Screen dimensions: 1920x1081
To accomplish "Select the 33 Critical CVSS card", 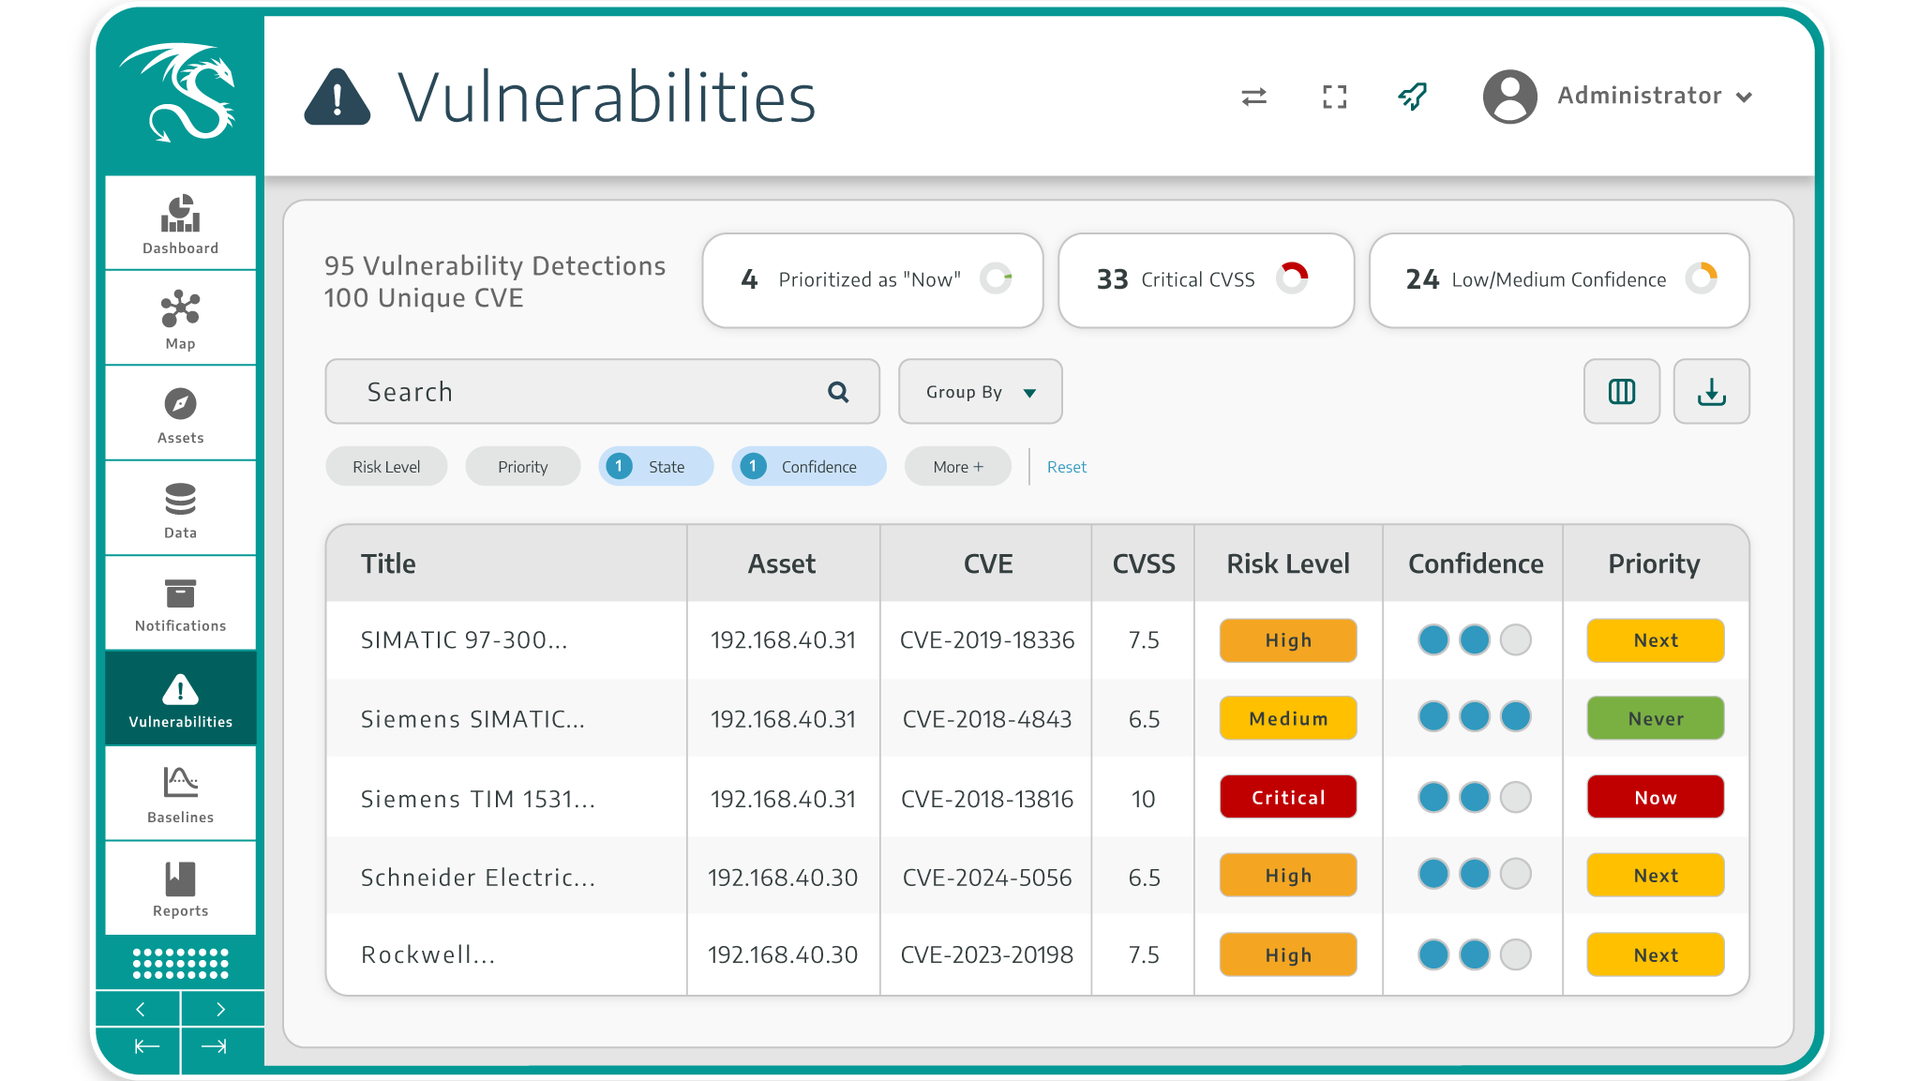I will pos(1206,280).
